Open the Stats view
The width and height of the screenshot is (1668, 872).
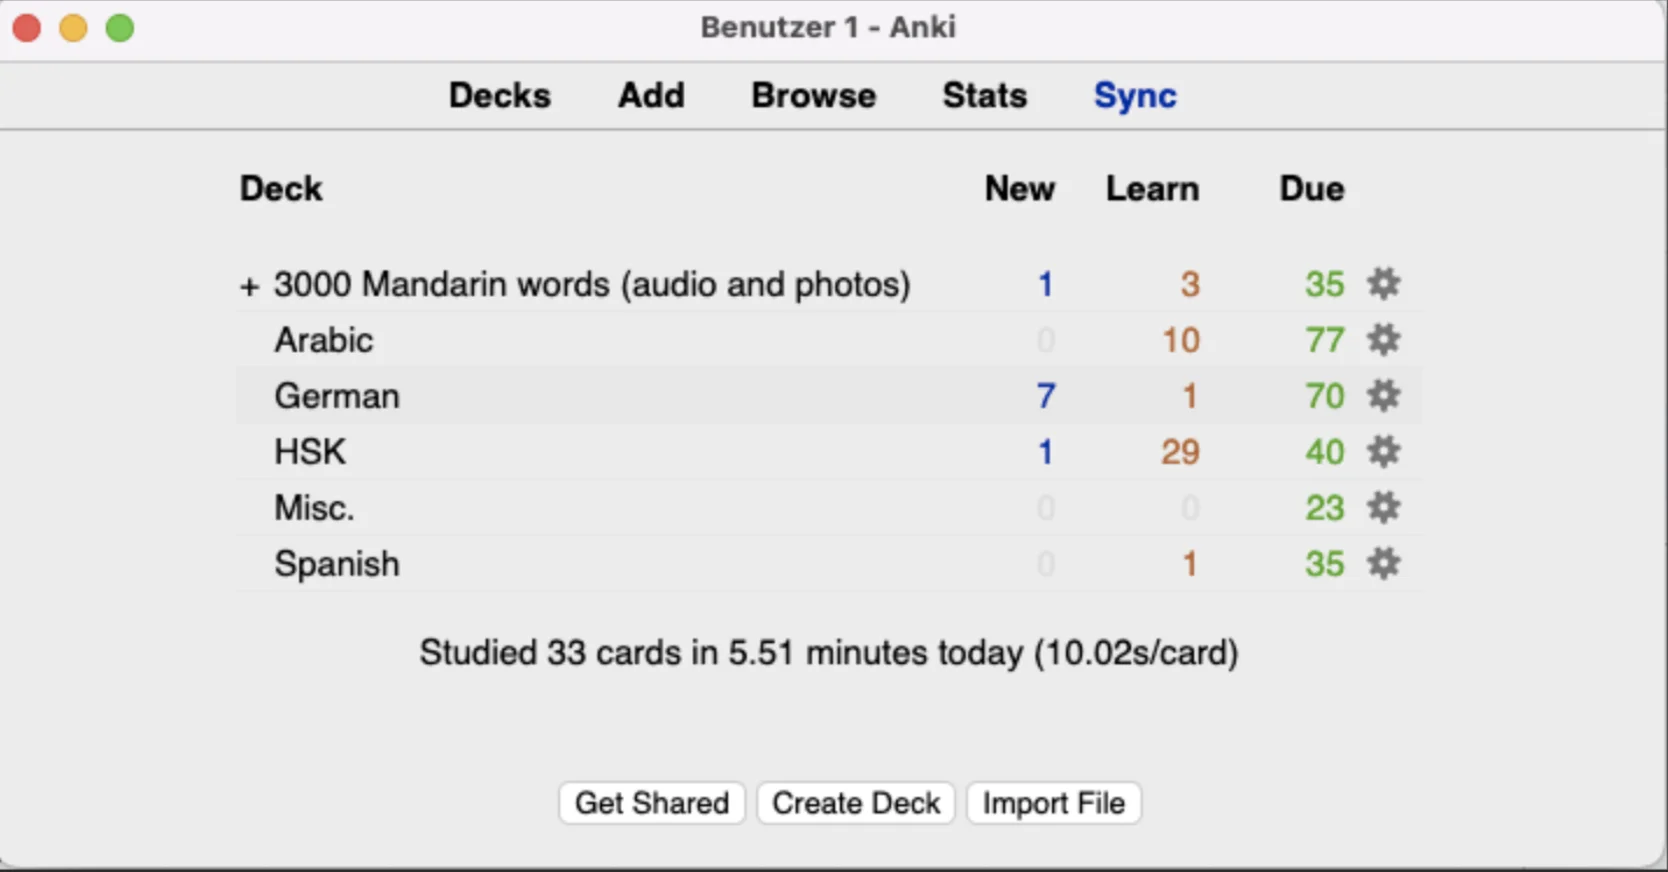(x=984, y=96)
